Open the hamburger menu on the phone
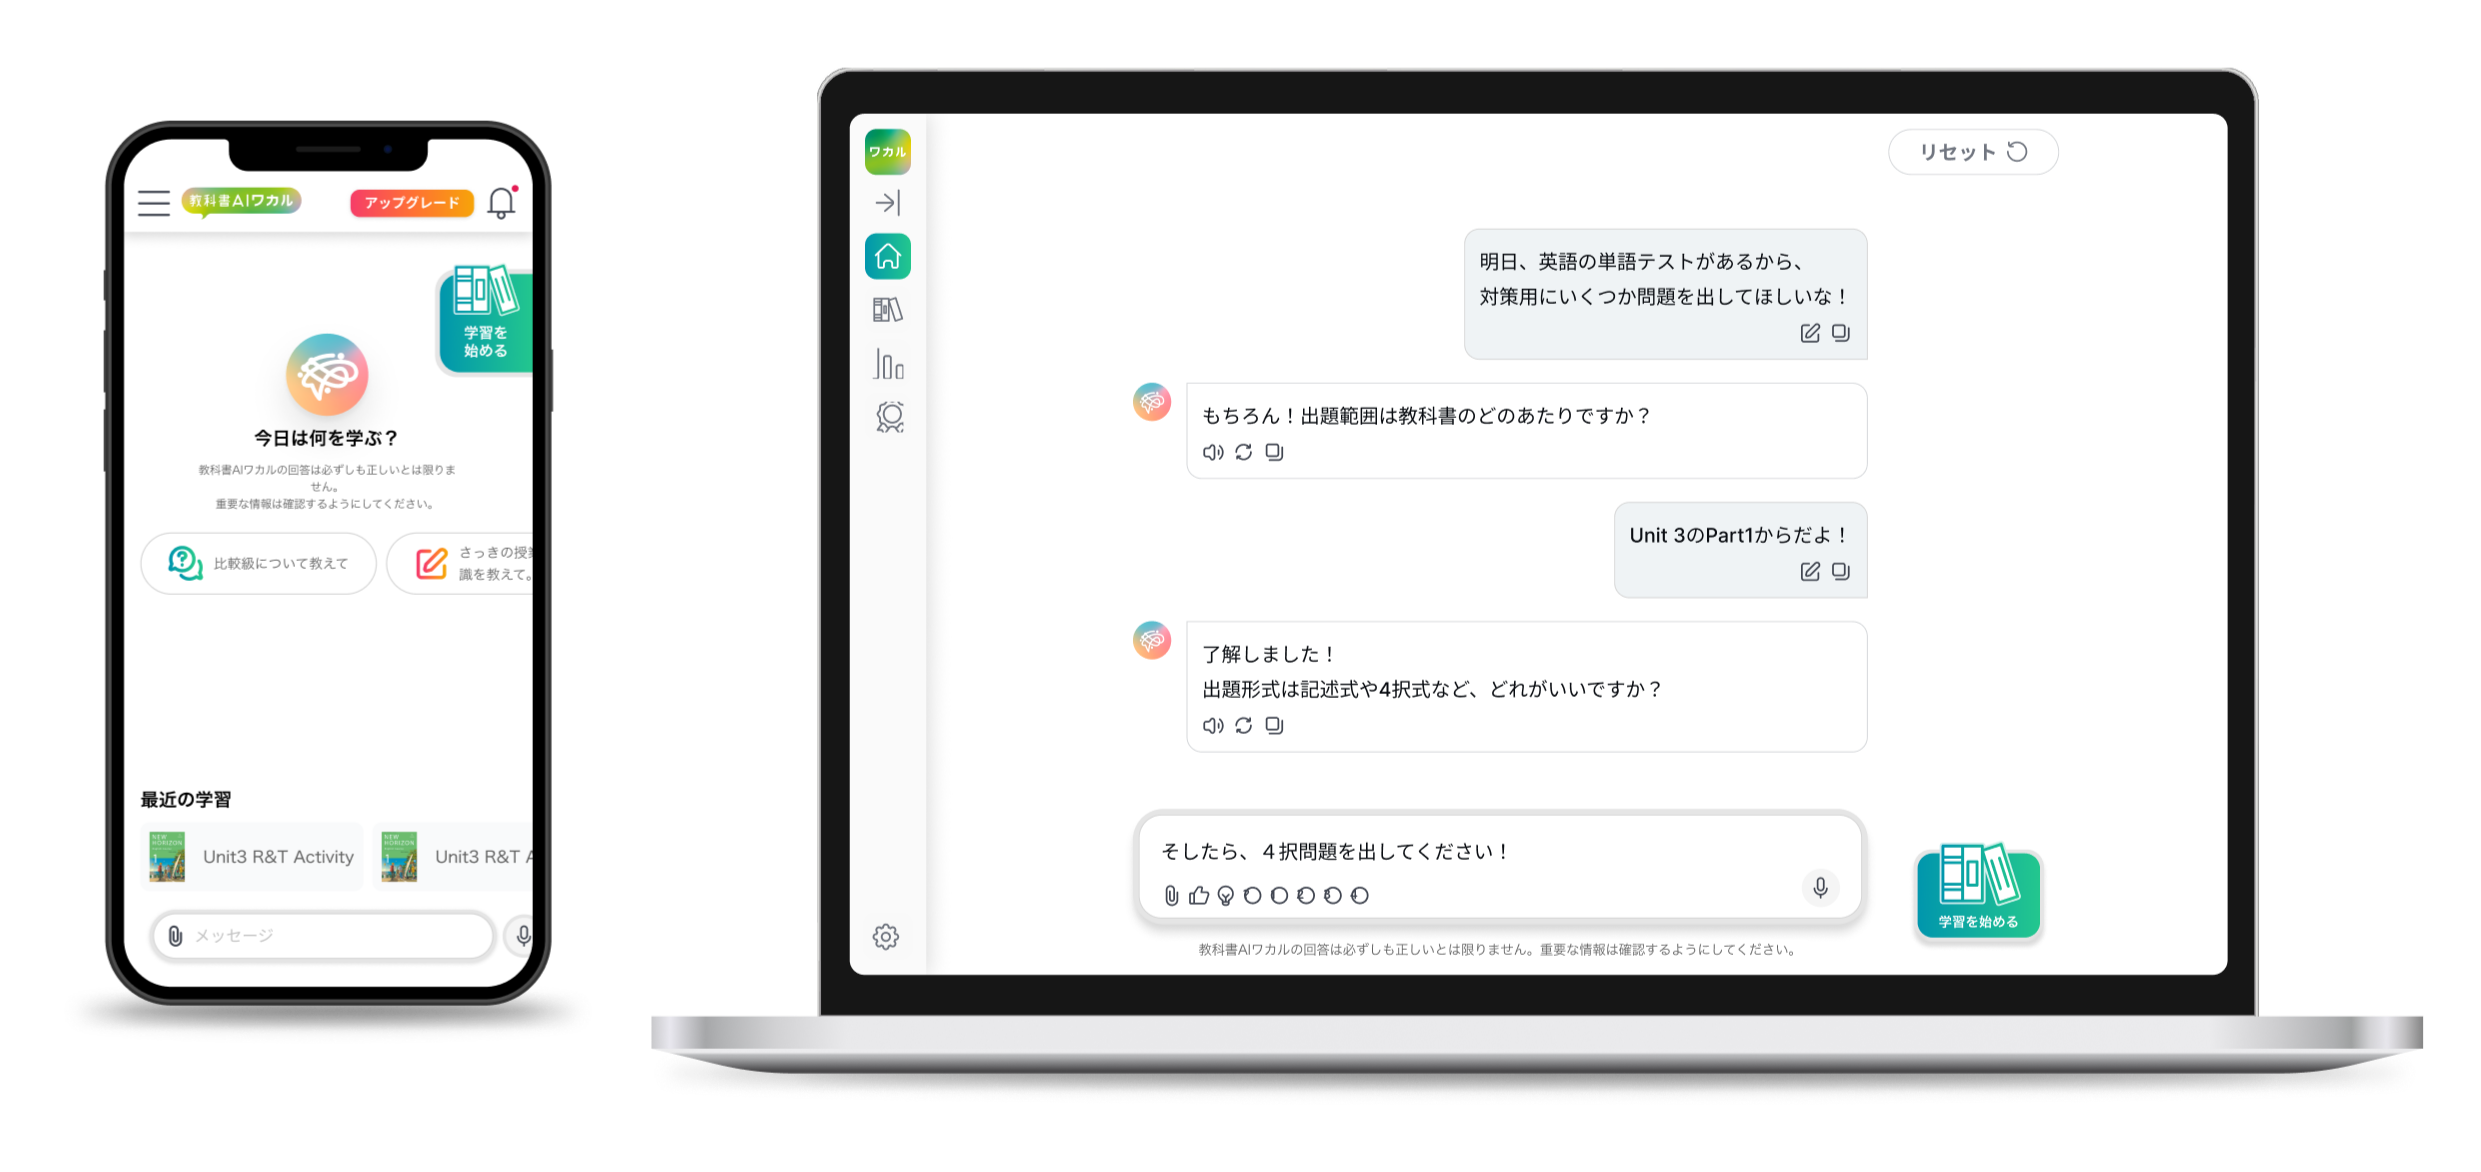 tap(154, 203)
